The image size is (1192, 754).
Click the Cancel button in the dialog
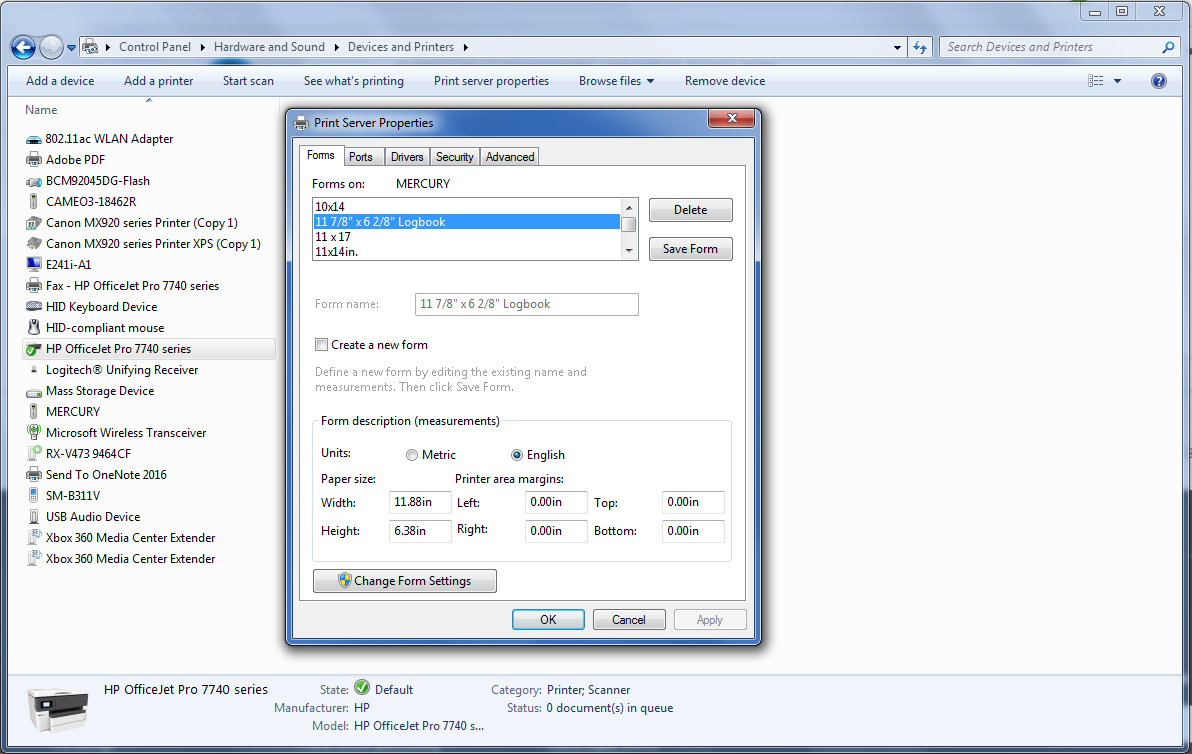pyautogui.click(x=629, y=619)
